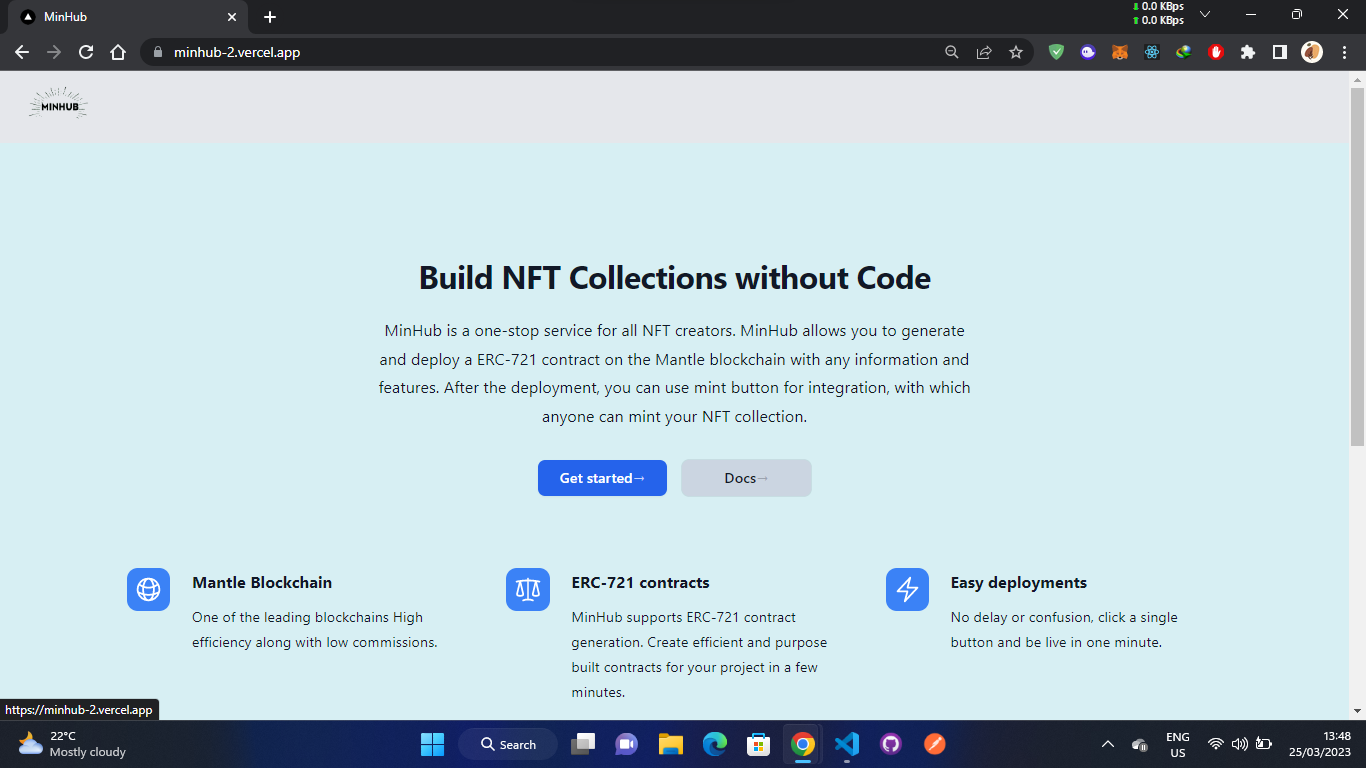
Task: Open the MetaMask extension
Action: pos(1119,51)
